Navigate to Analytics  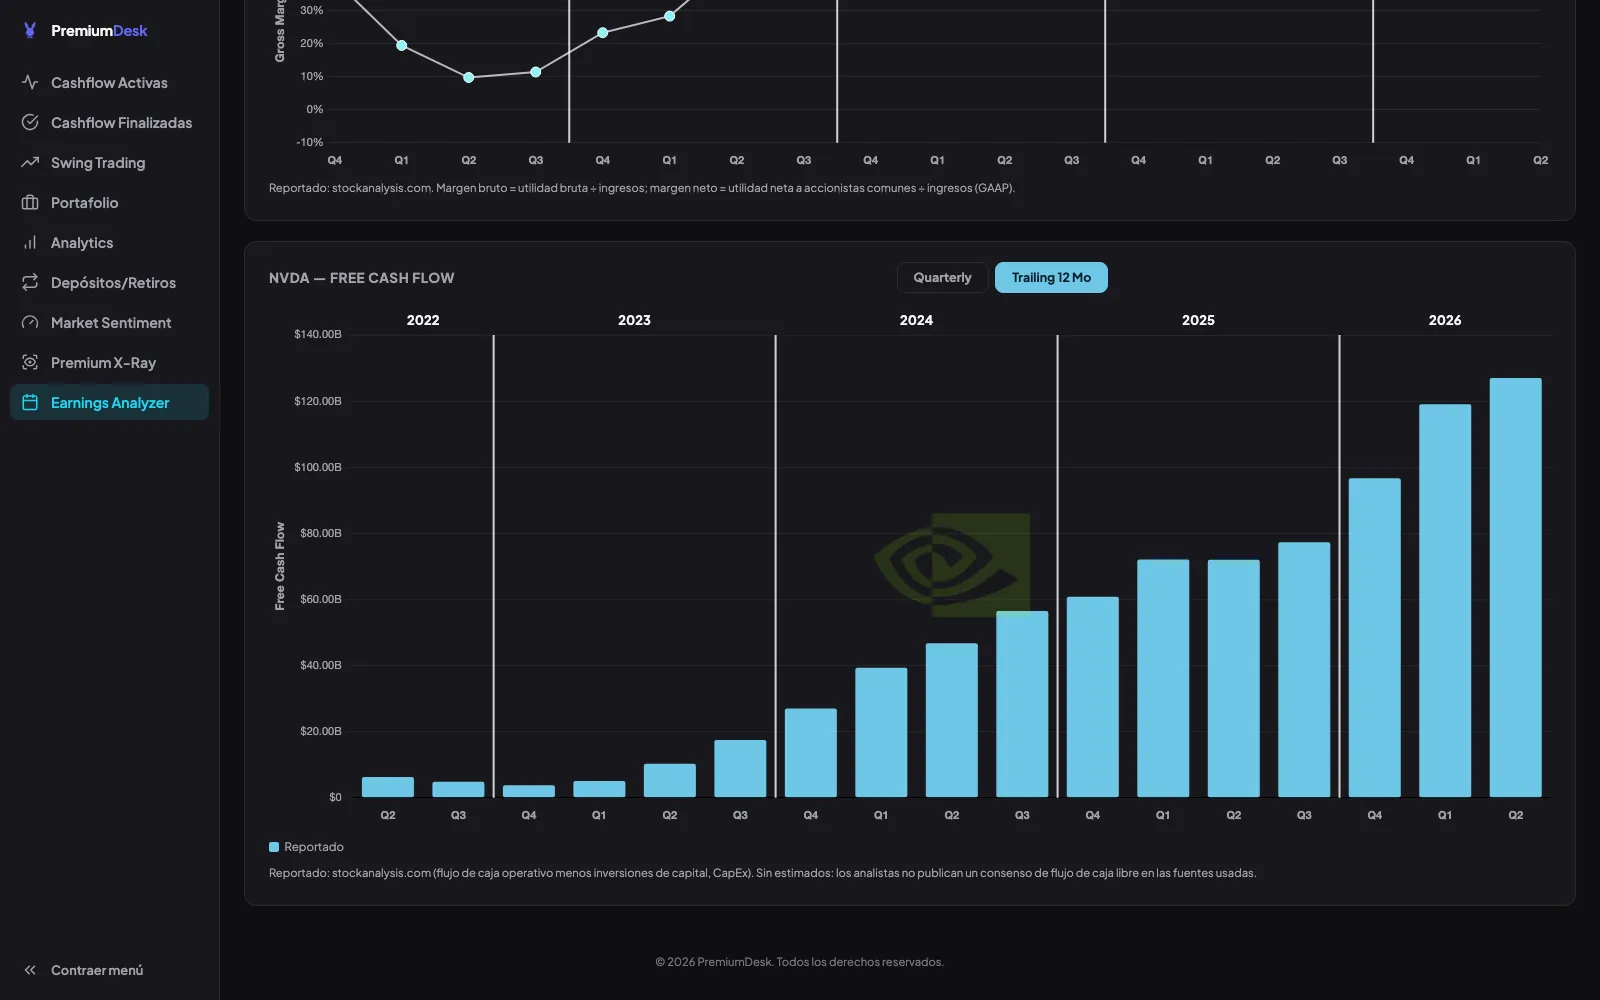[x=109, y=242]
